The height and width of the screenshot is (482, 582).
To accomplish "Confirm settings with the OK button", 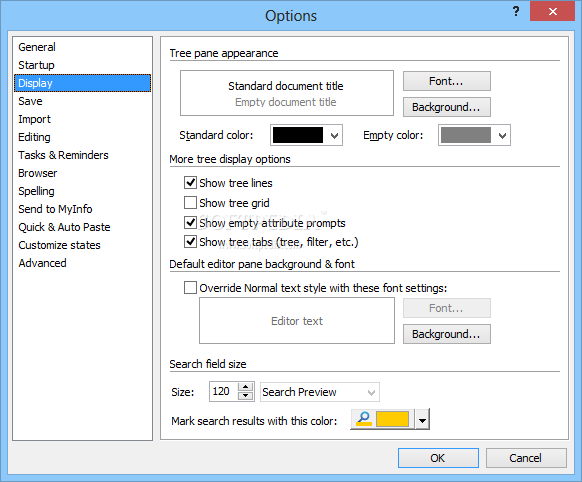I will [x=438, y=458].
